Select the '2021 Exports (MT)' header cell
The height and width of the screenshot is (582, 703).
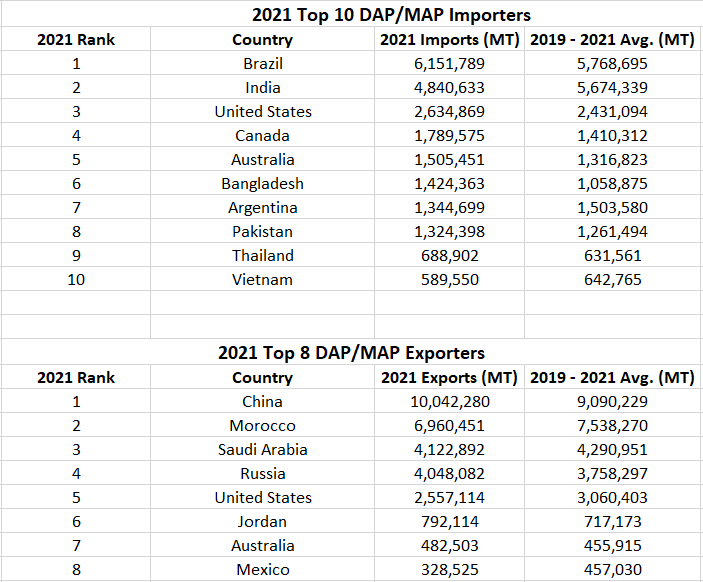coord(450,378)
